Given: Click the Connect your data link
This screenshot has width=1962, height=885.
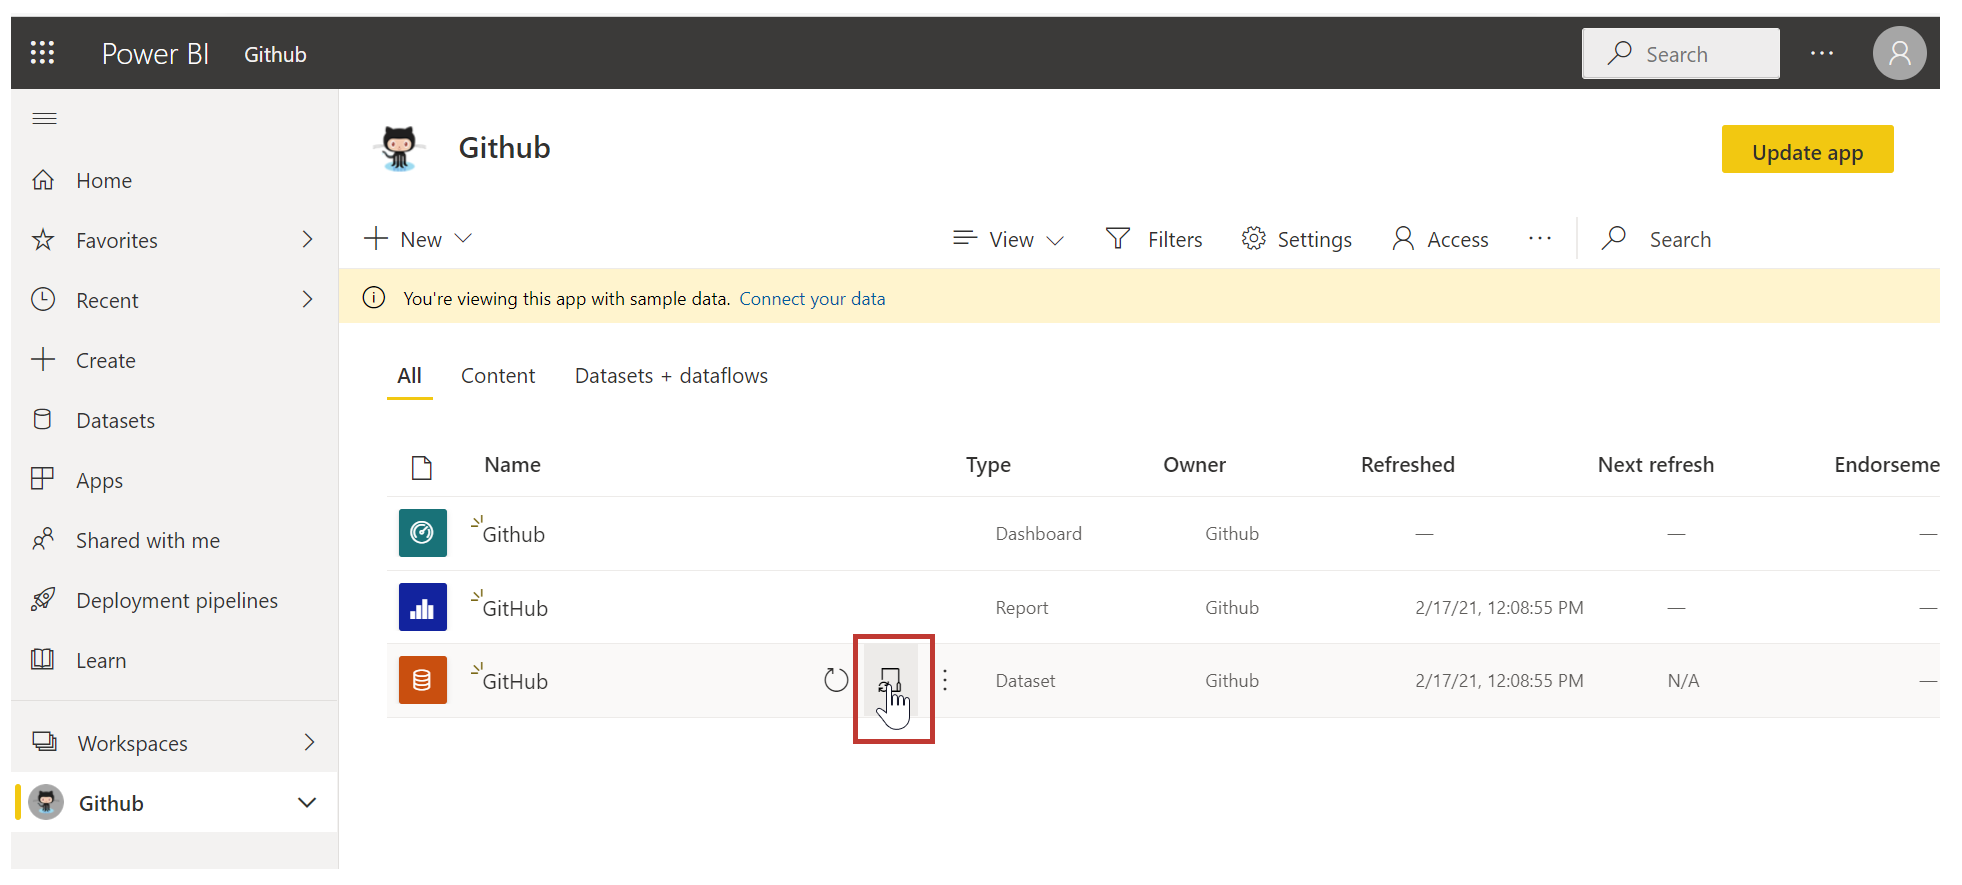Looking at the screenshot, I should point(812,299).
